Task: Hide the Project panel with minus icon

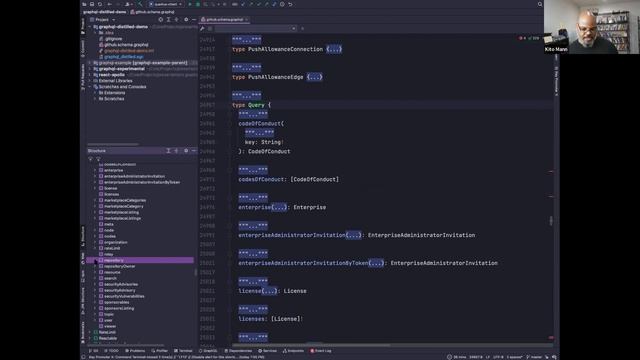Action: 194,20
